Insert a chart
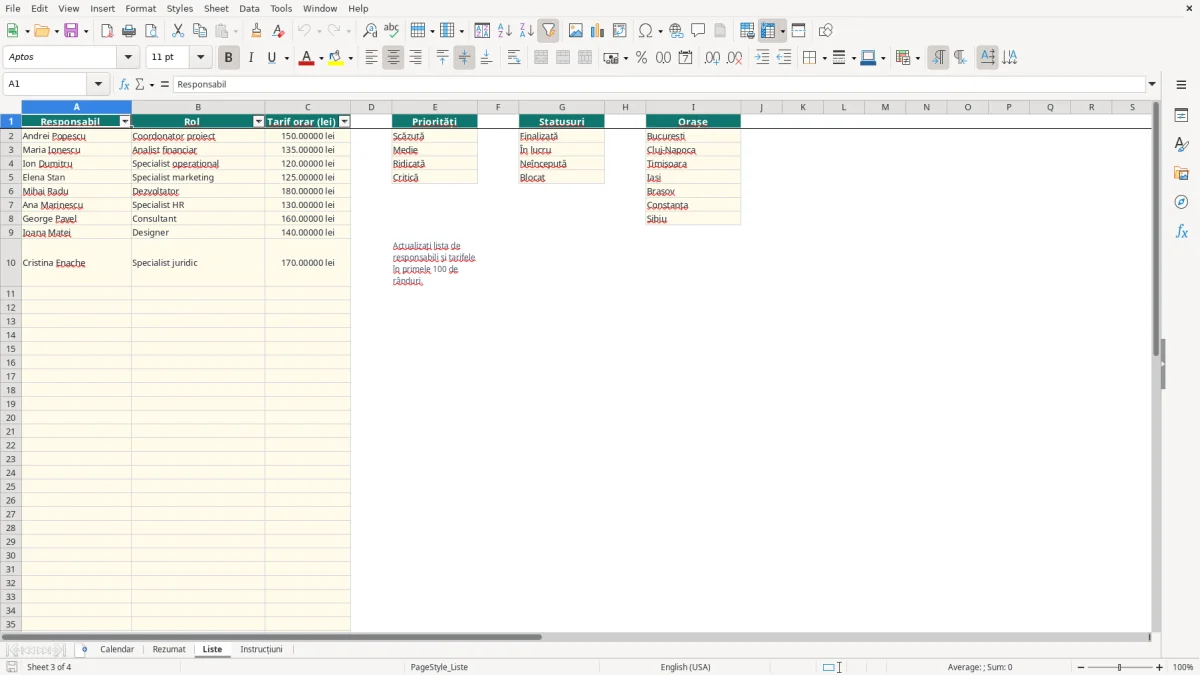 (x=597, y=31)
